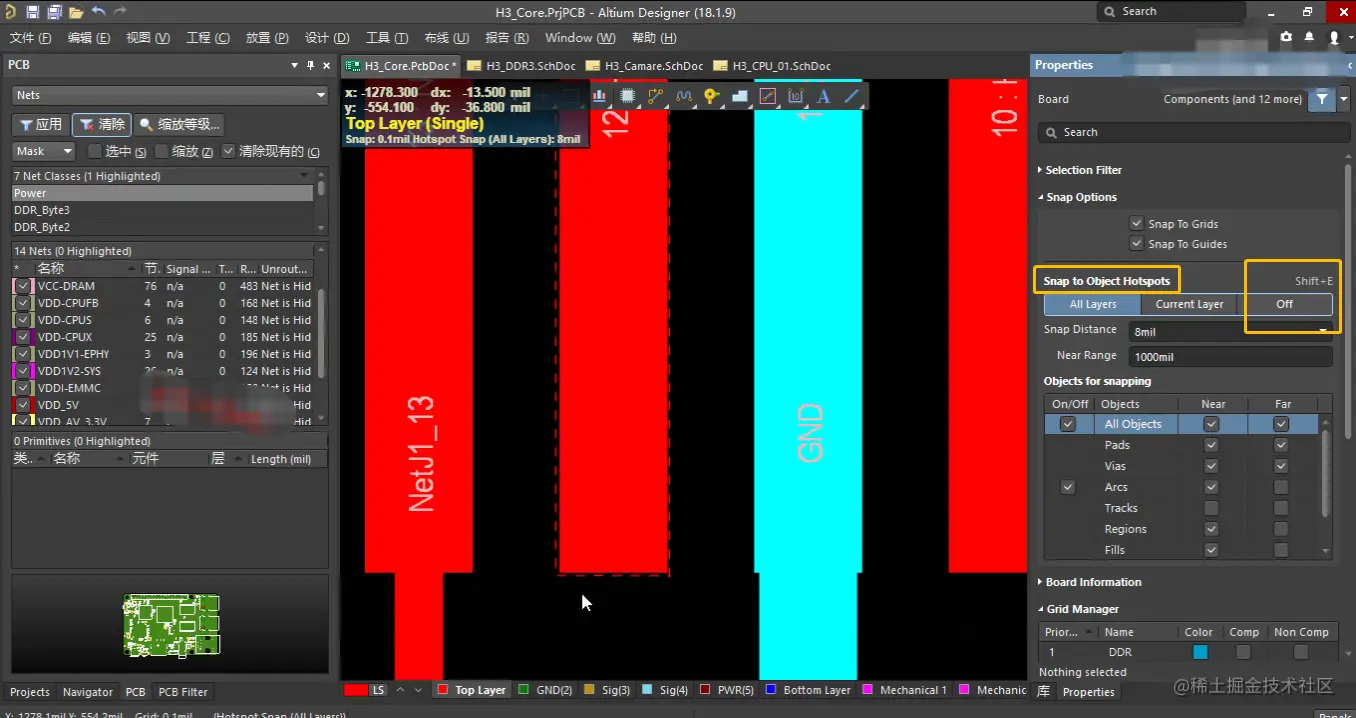Image resolution: width=1356 pixels, height=718 pixels.
Task: Open a file with the folder icon
Action: [x=76, y=12]
